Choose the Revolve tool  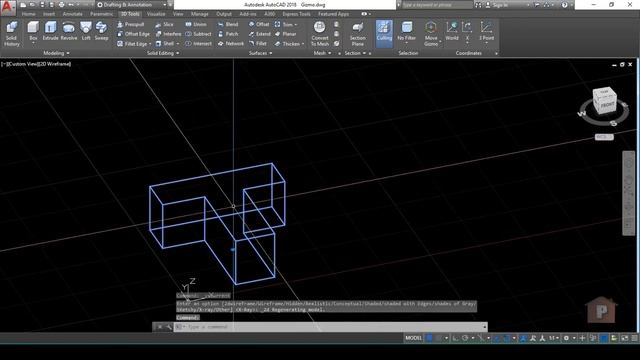pyautogui.click(x=69, y=31)
